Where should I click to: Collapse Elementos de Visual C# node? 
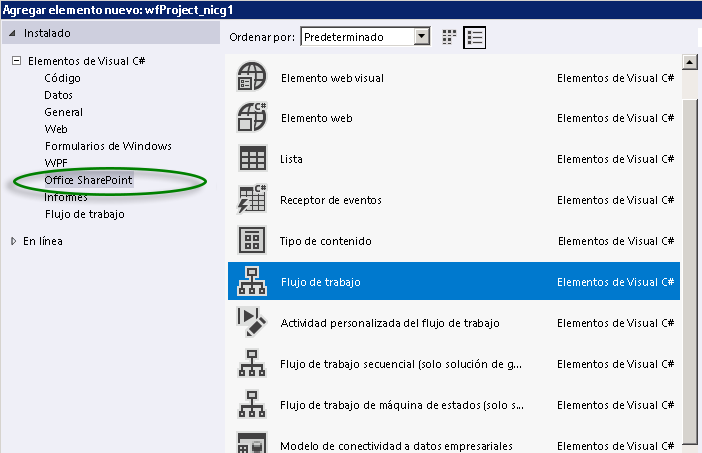[x=17, y=60]
